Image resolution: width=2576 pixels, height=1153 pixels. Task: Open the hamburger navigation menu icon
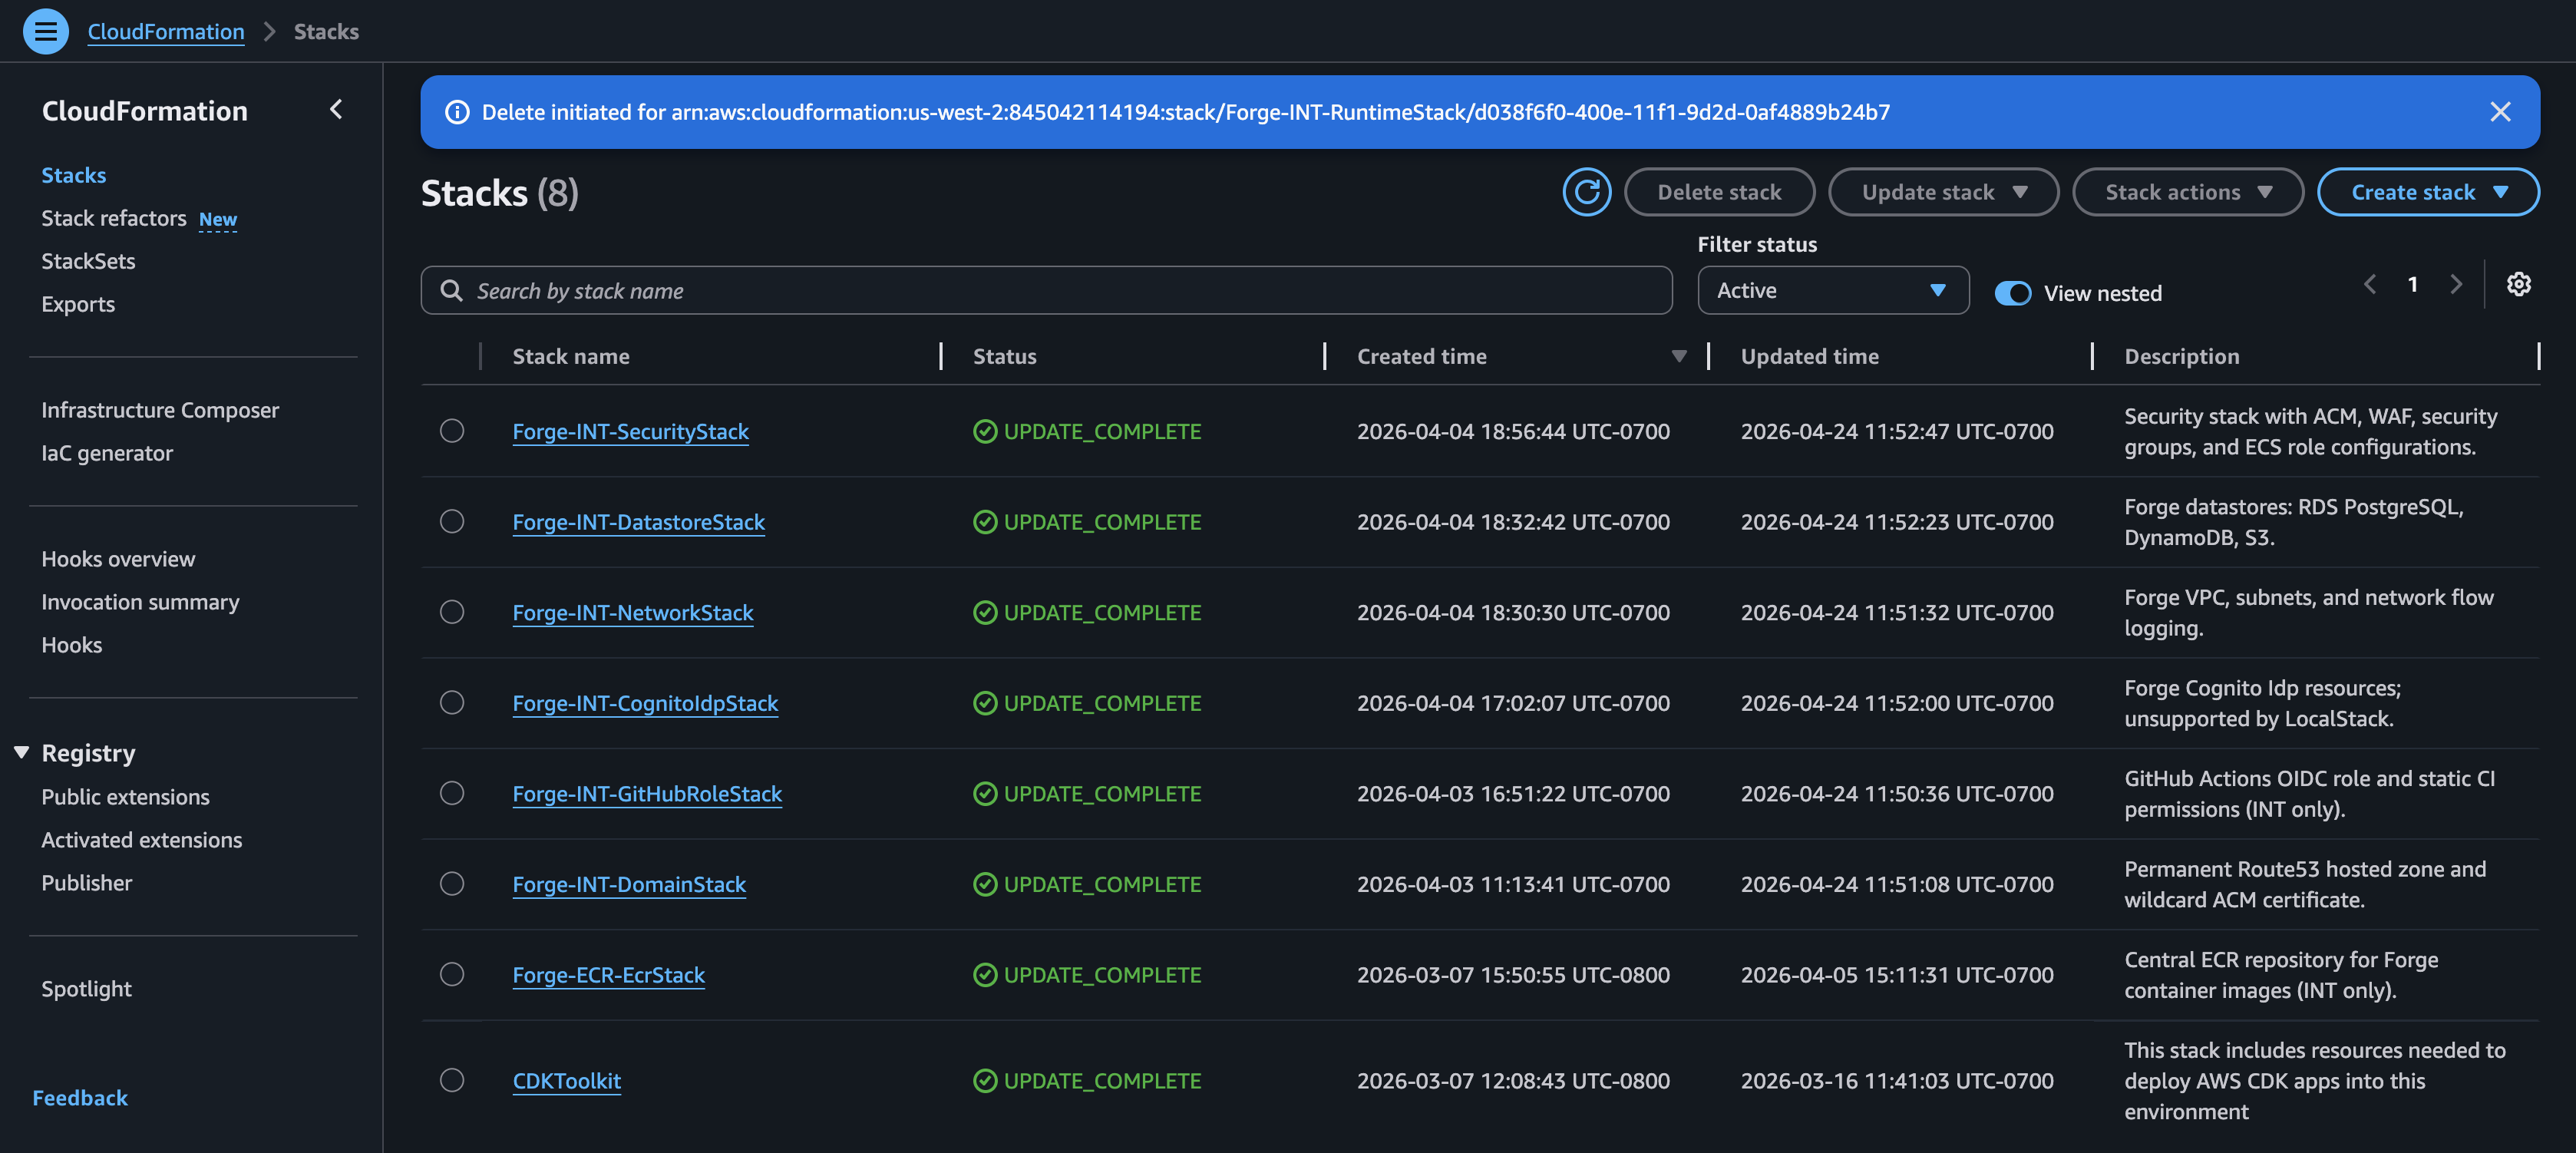(x=45, y=31)
